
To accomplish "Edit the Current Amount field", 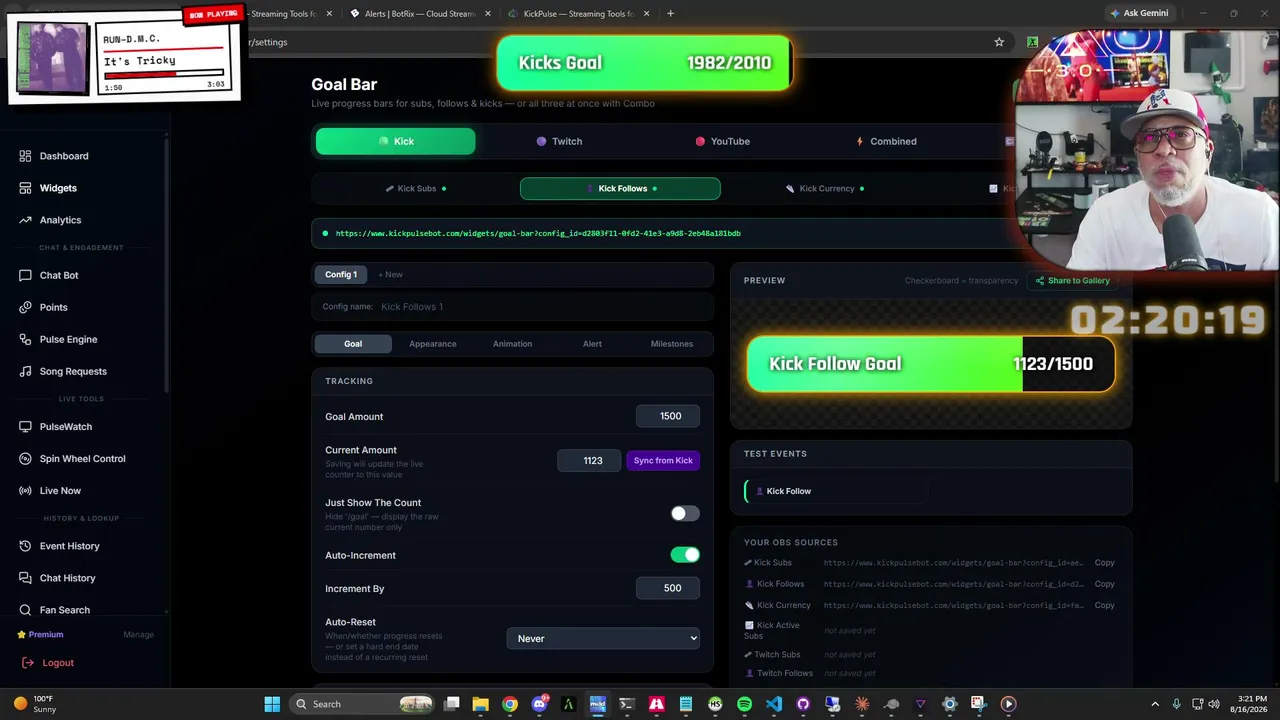I will tap(589, 461).
